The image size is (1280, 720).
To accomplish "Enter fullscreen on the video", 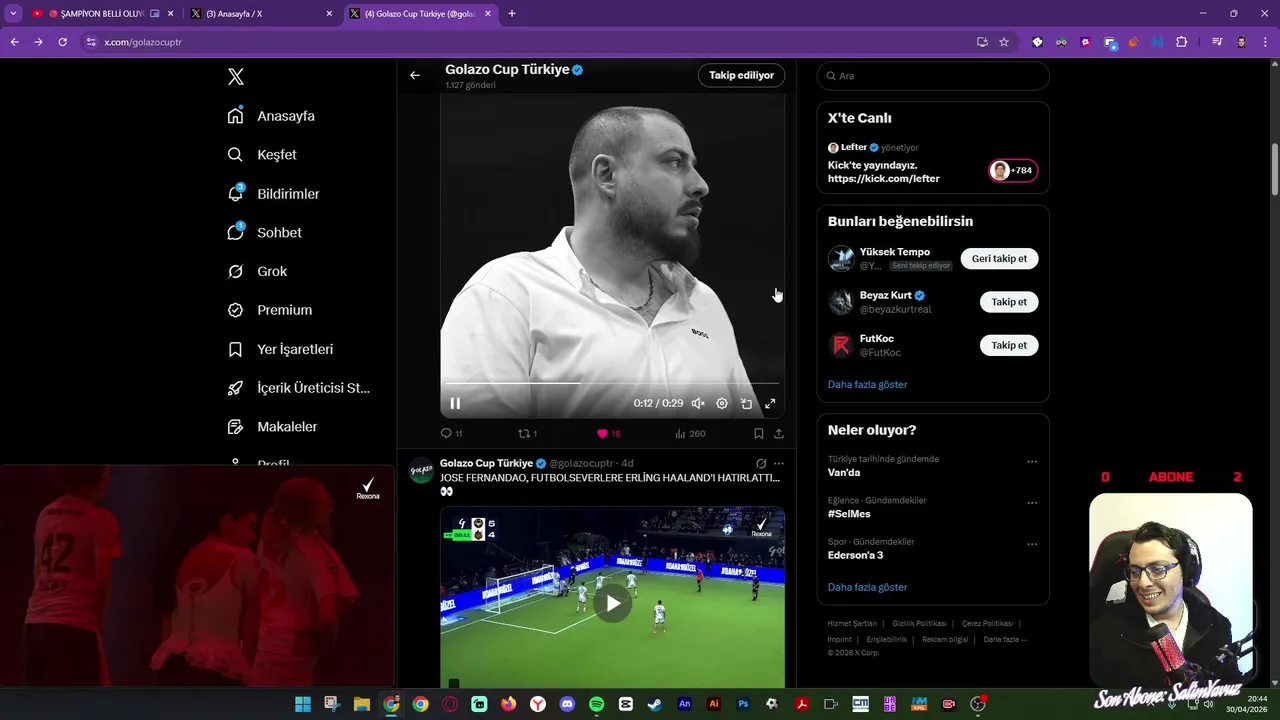I will [770, 403].
